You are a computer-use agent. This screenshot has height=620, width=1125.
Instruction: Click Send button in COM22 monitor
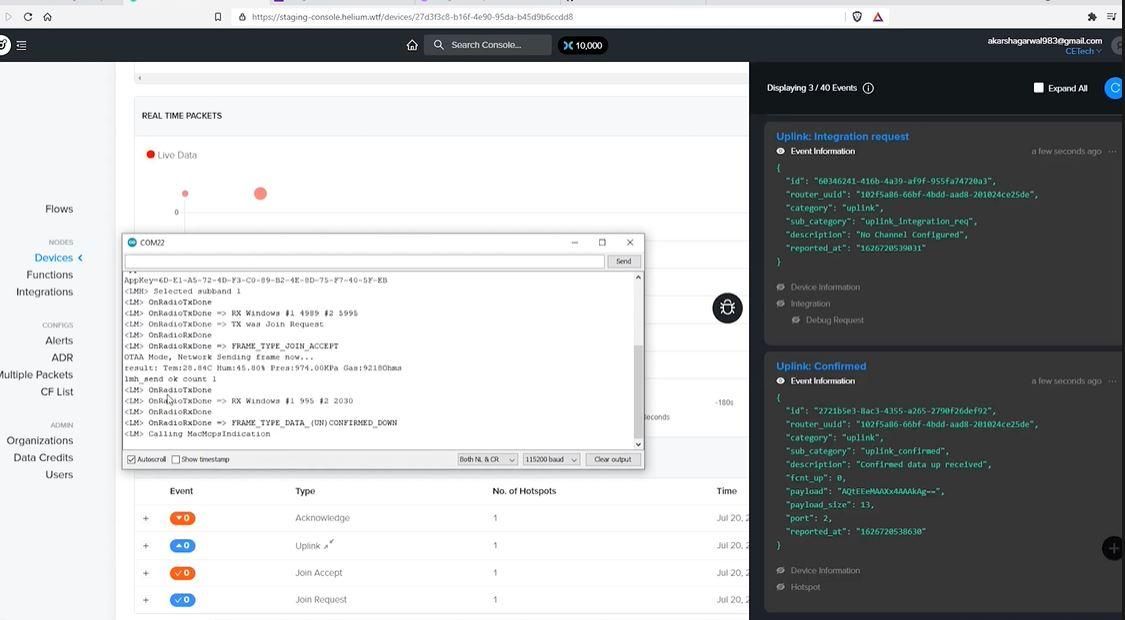[623, 261]
